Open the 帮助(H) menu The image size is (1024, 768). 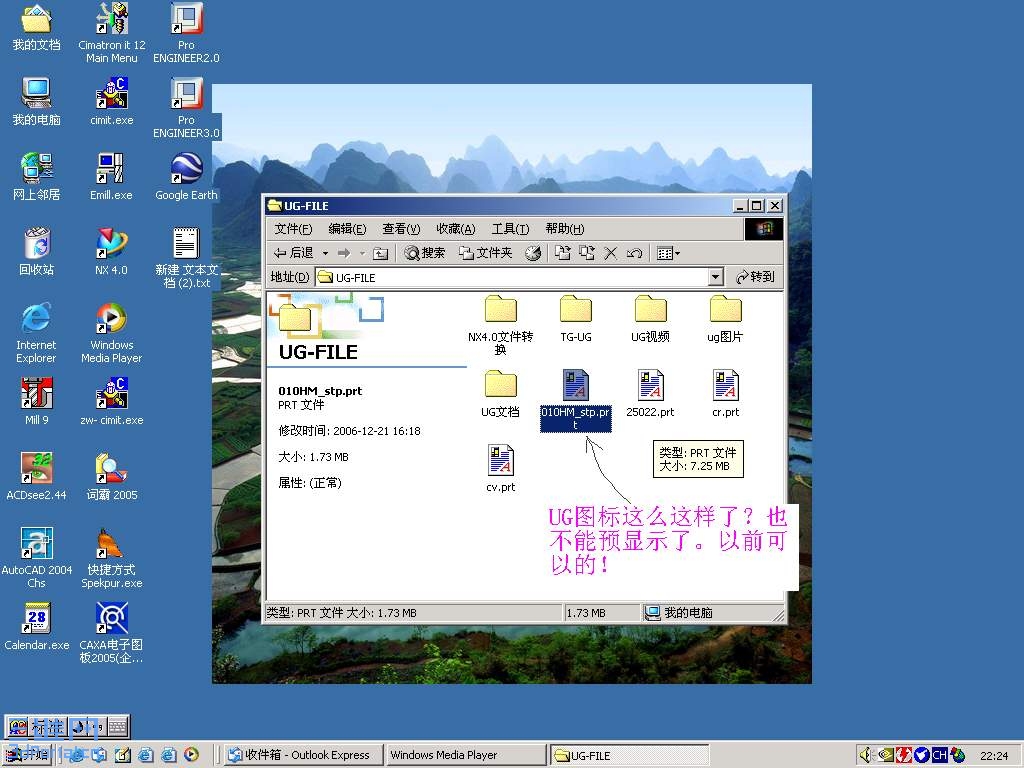565,229
